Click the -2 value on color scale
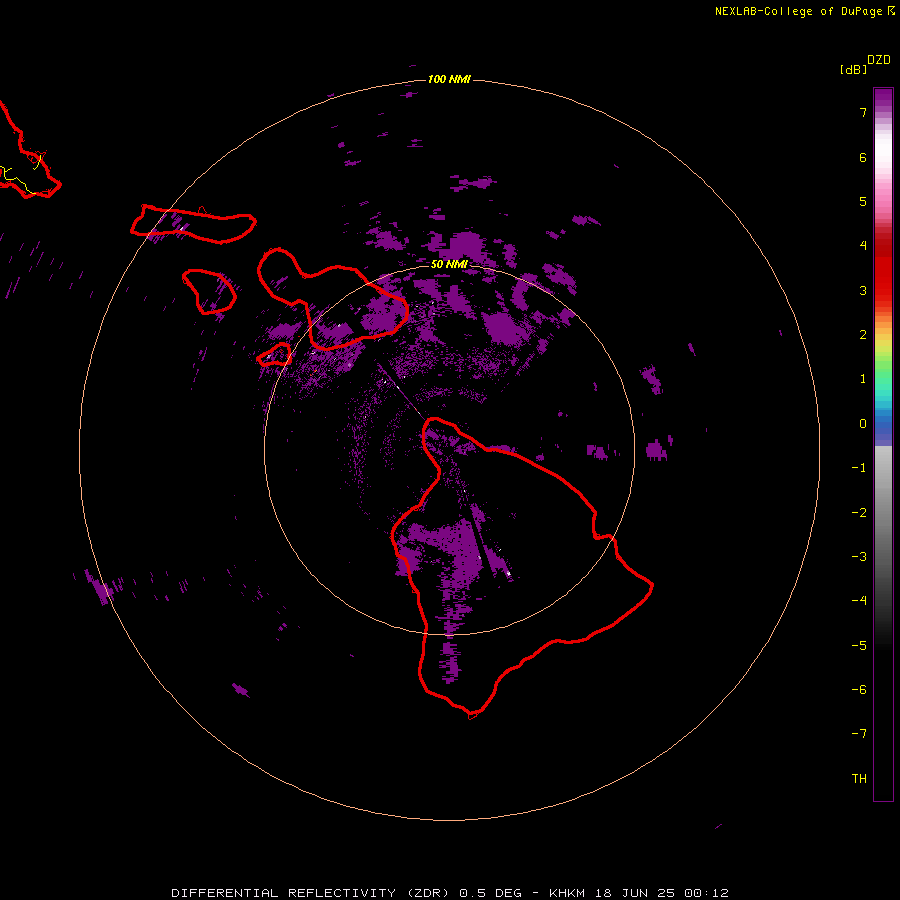The height and width of the screenshot is (900, 900). pos(859,513)
